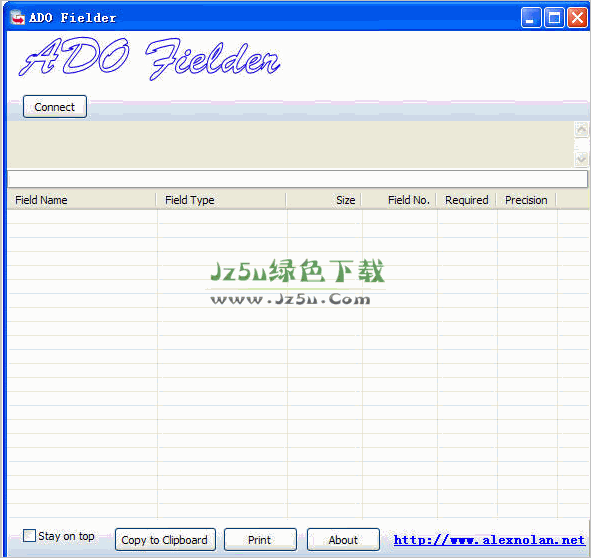
Task: Click the ADO Fielder script logo
Action: point(150,58)
